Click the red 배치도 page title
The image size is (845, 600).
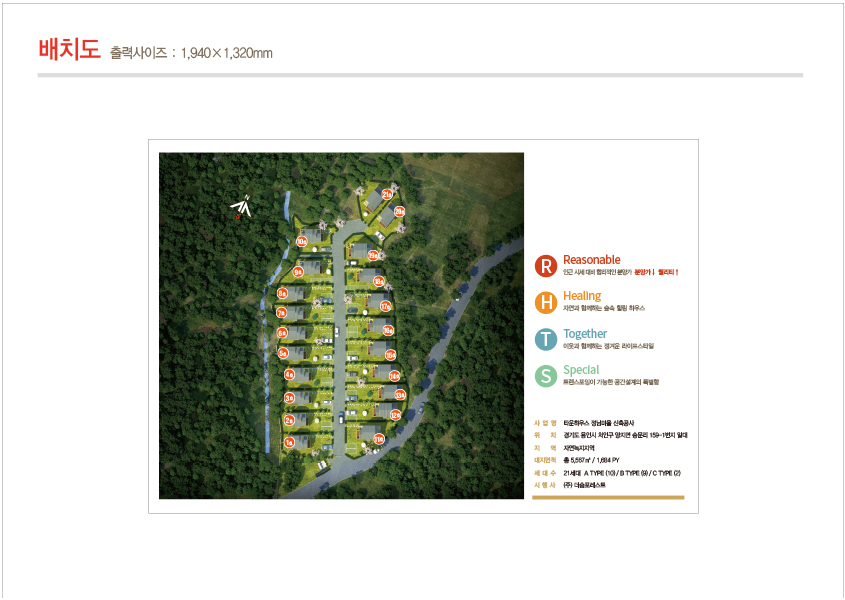(69, 49)
